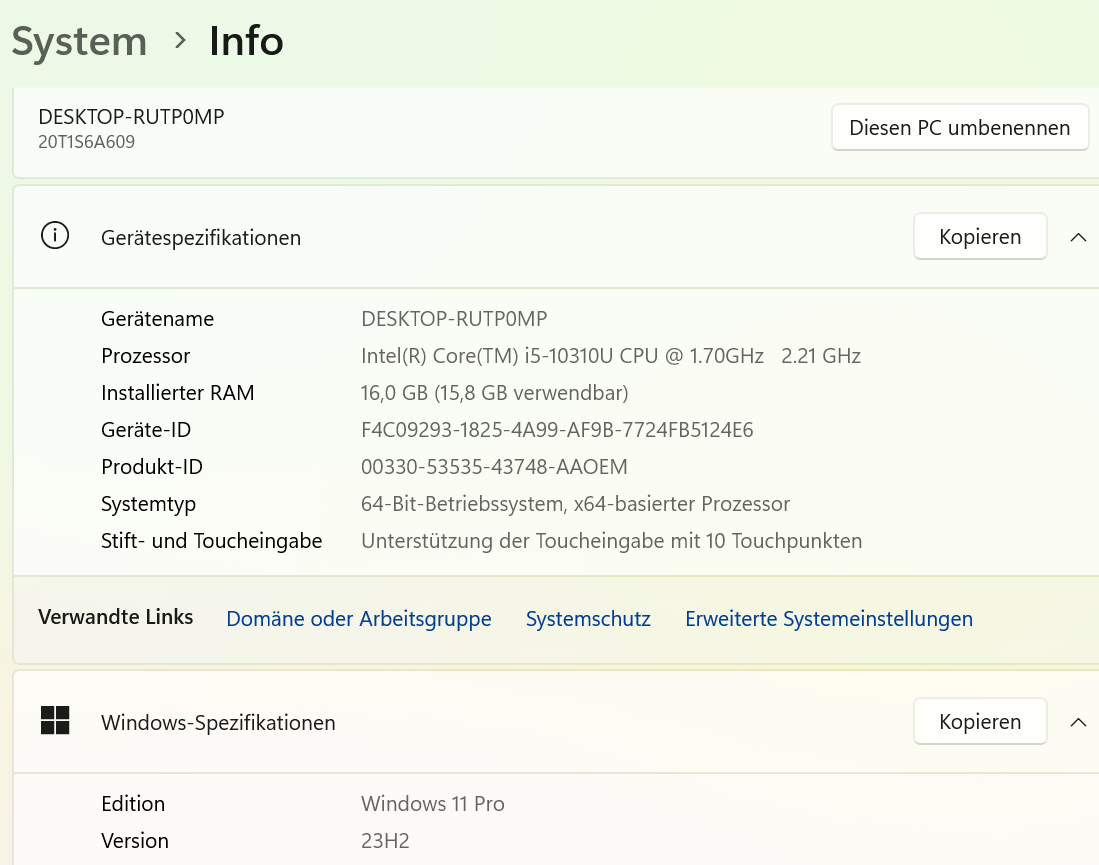Click Diesen PC umbenennen button

tap(960, 128)
